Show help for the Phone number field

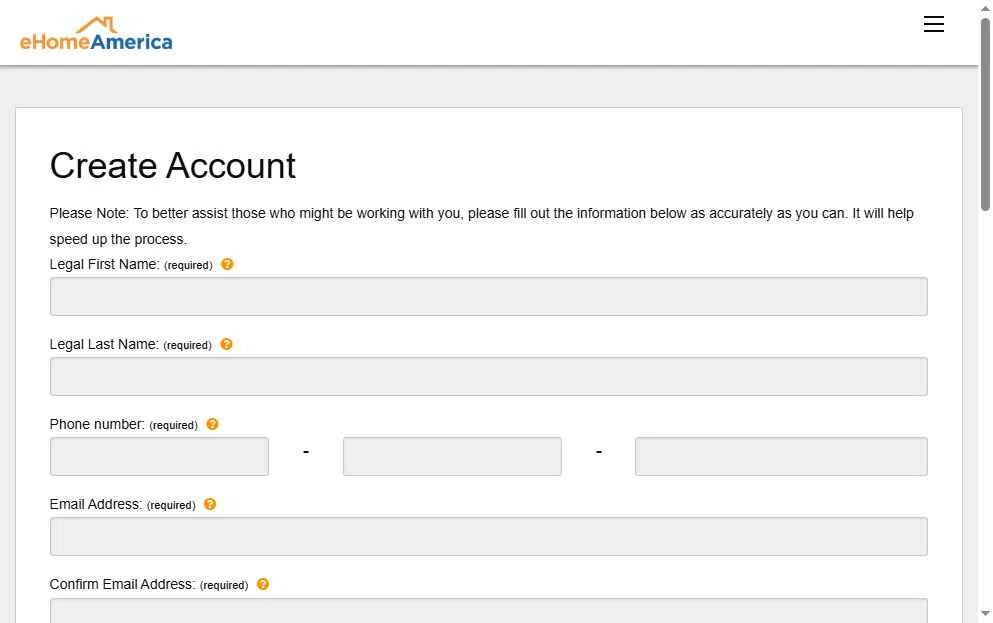pos(212,424)
